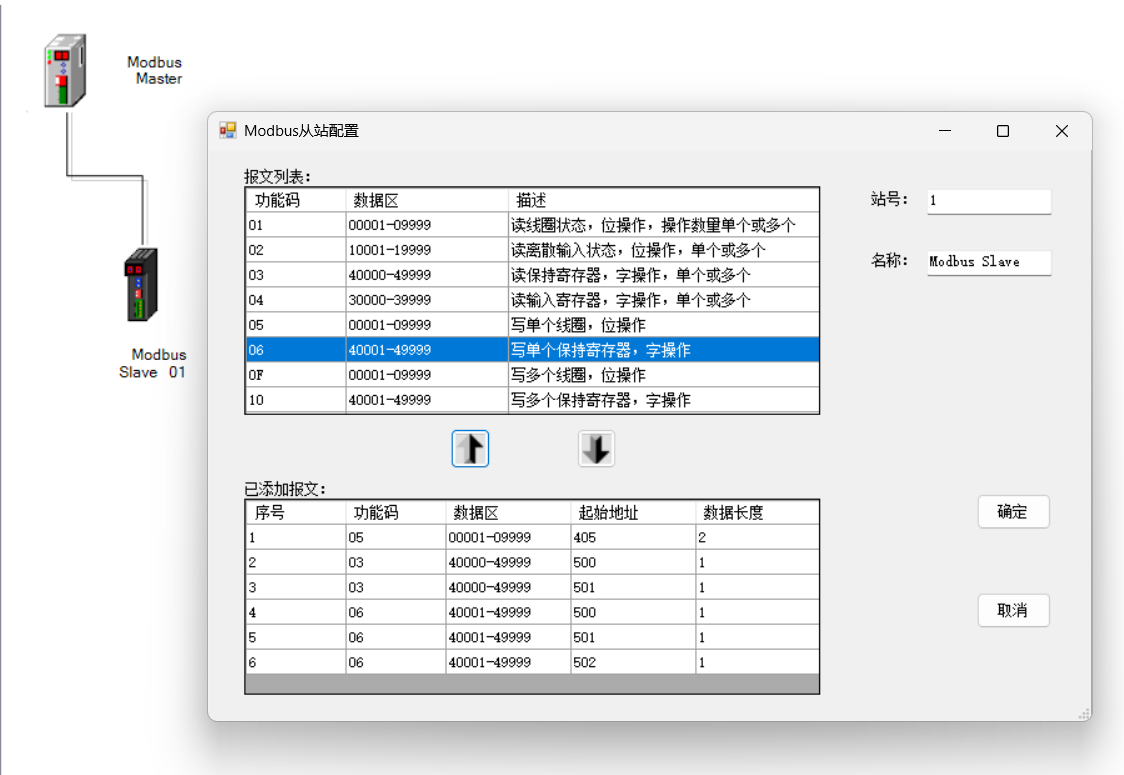The height and width of the screenshot is (775, 1124).
Task: Select the 0F write multiple coils row
Action: pos(531,375)
